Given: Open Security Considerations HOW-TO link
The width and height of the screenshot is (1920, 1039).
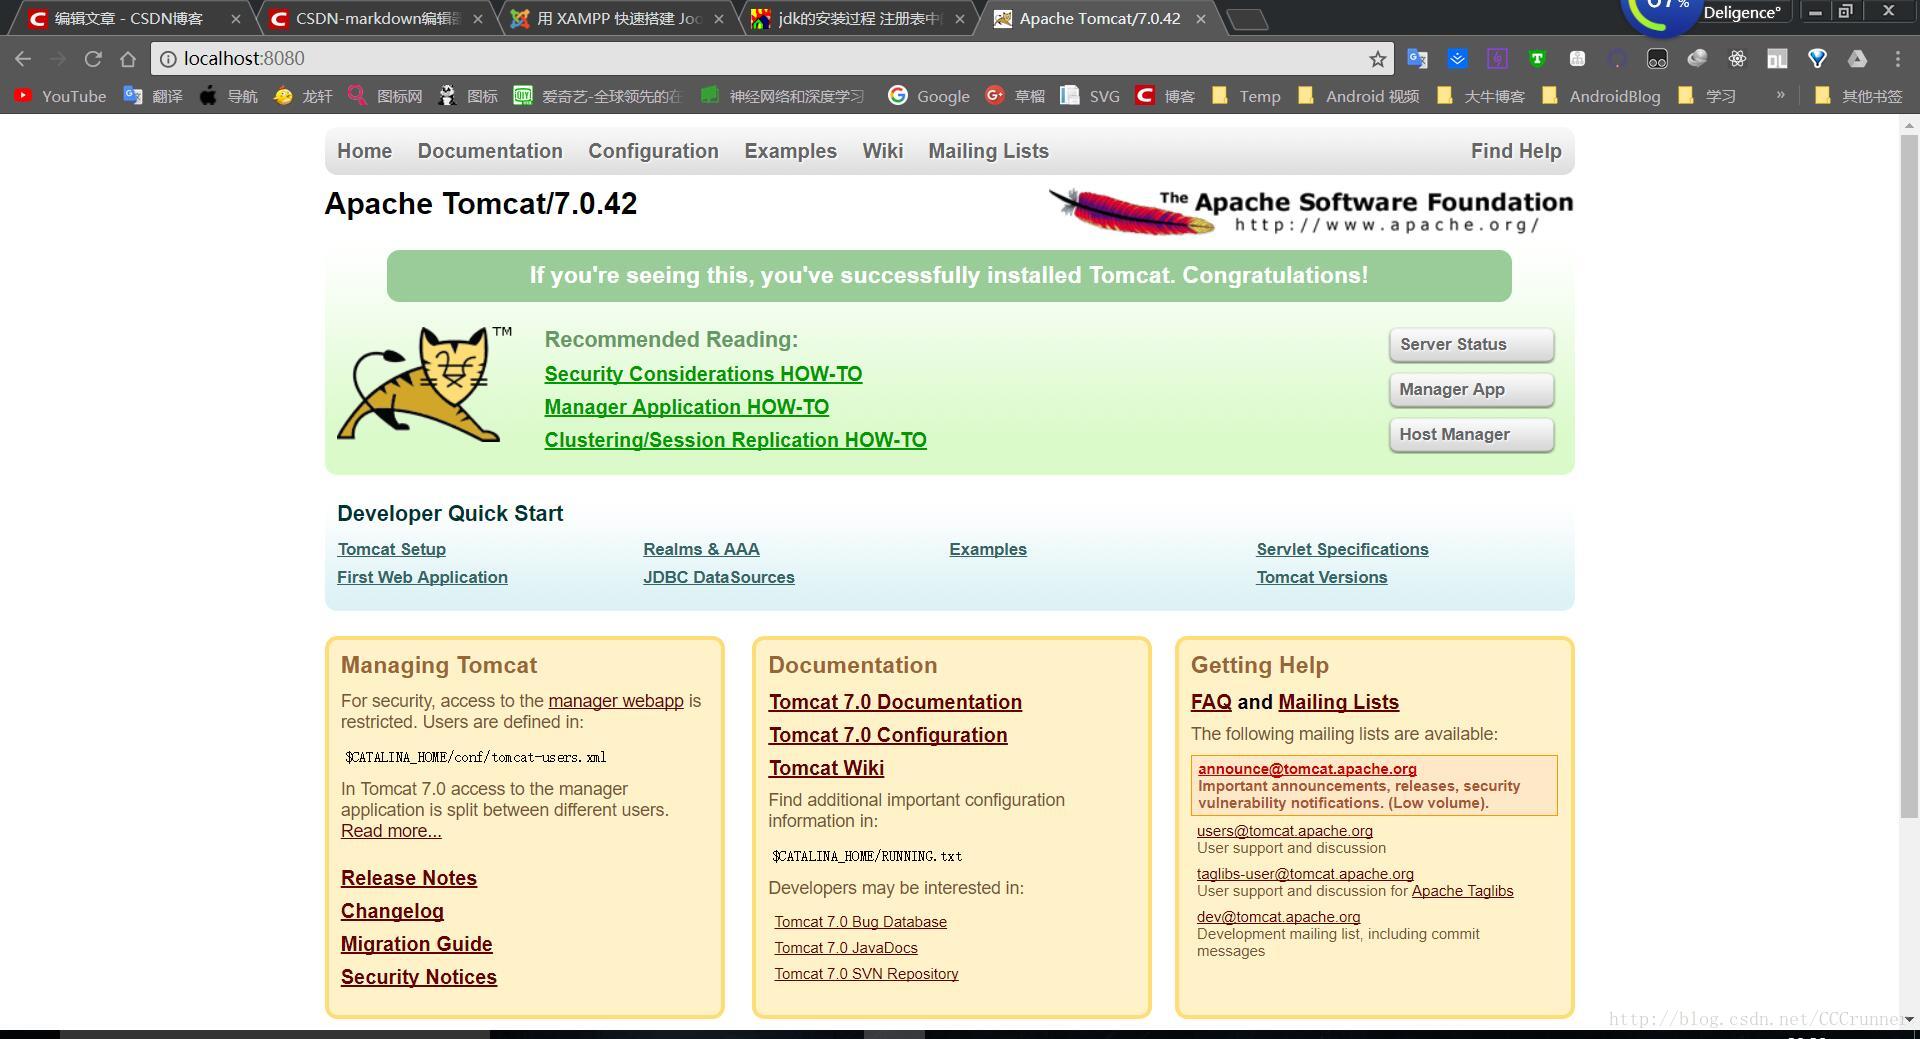Looking at the screenshot, I should (703, 374).
